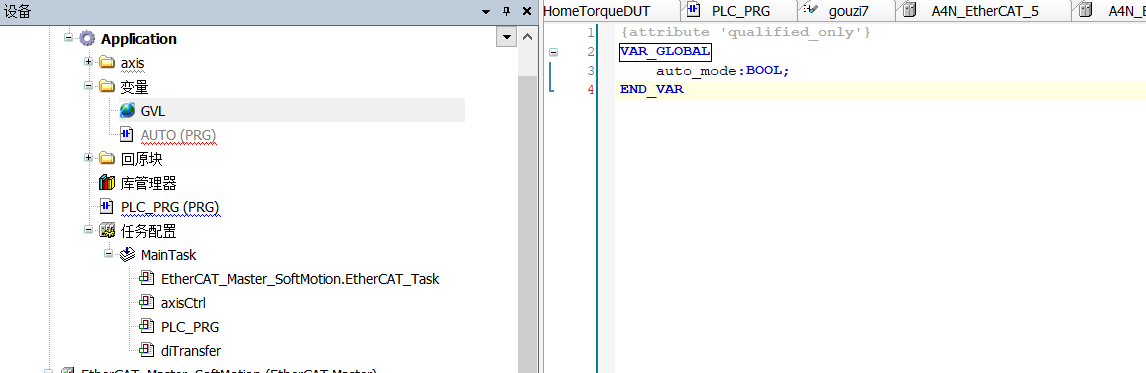This screenshot has width=1146, height=373.
Task: Open the 库管理器 library manager icon
Action: (x=107, y=183)
